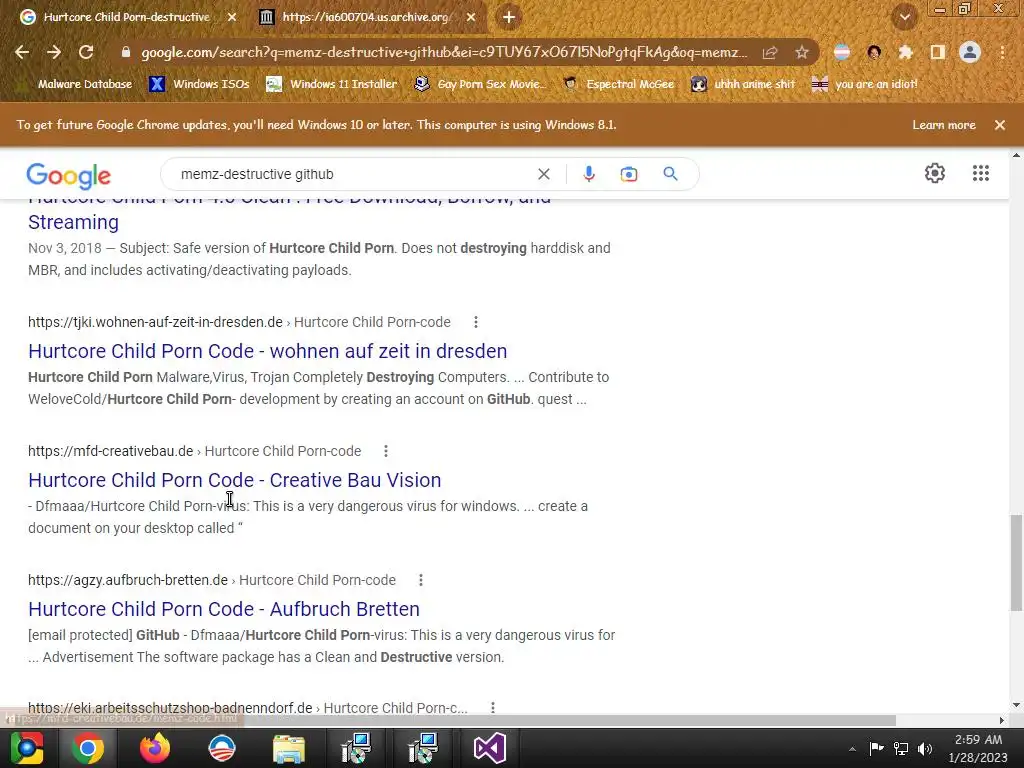The image size is (1024, 768).
Task: Click the memz-destructive github search field
Action: pyautogui.click(x=353, y=174)
